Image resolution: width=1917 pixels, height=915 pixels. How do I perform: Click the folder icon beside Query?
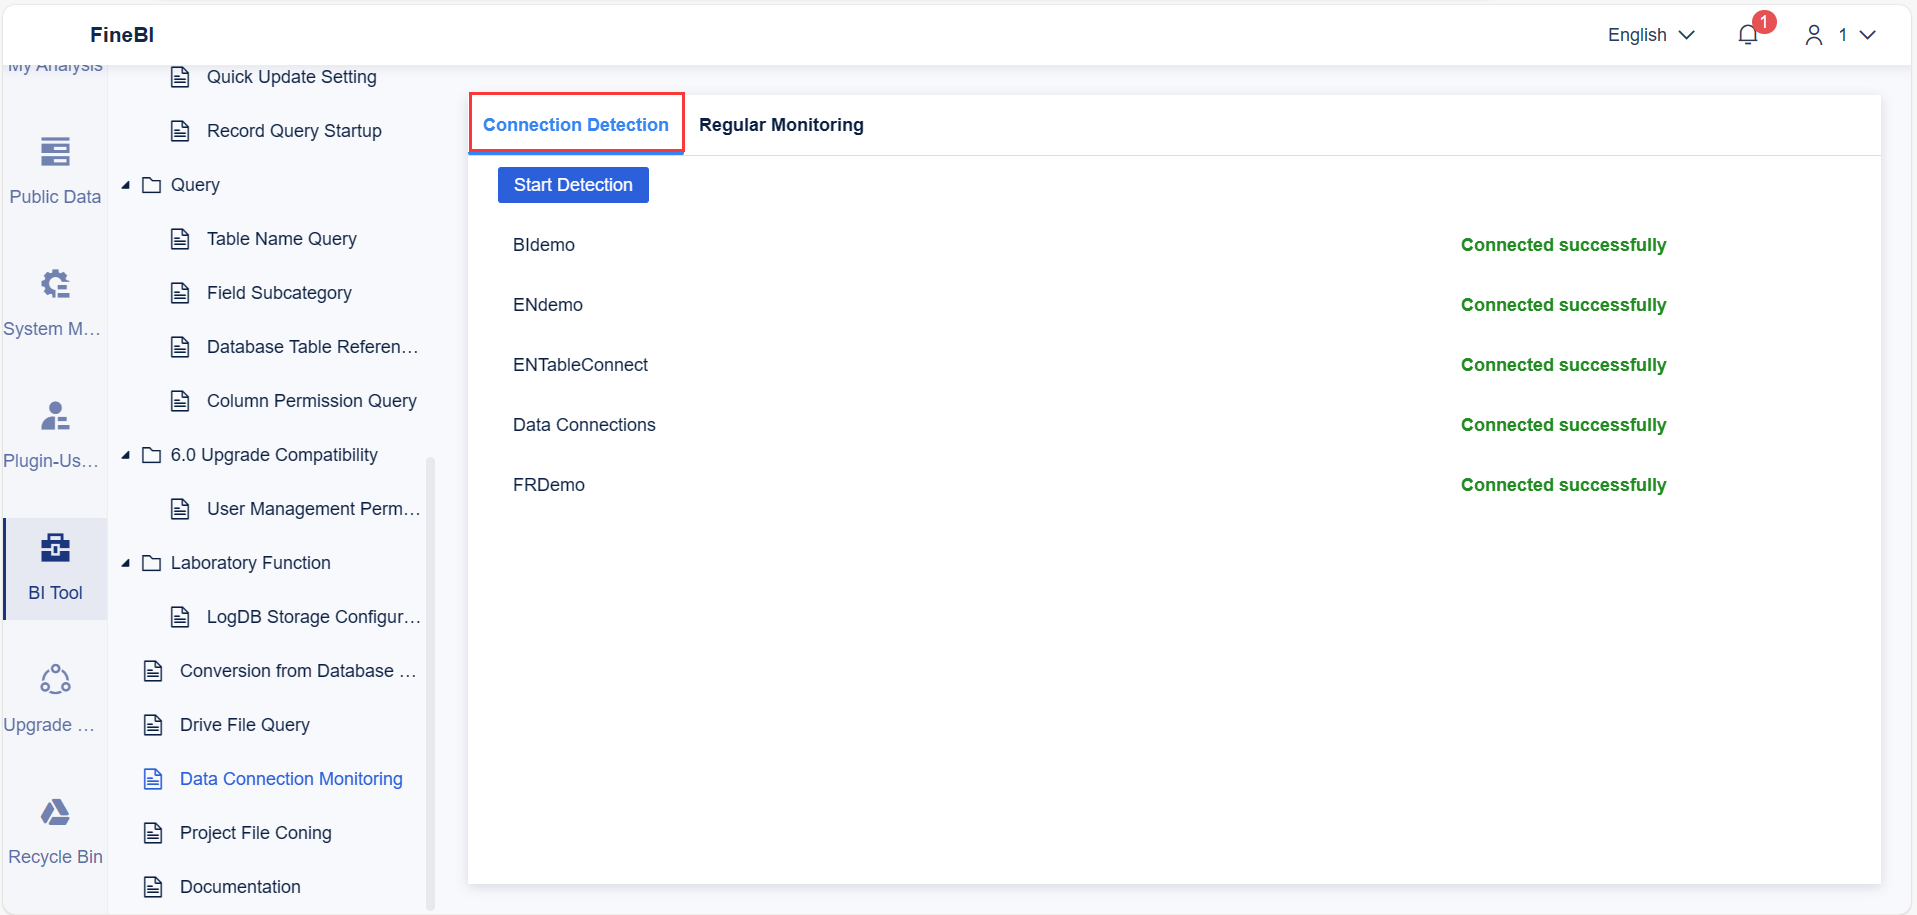coord(151,184)
